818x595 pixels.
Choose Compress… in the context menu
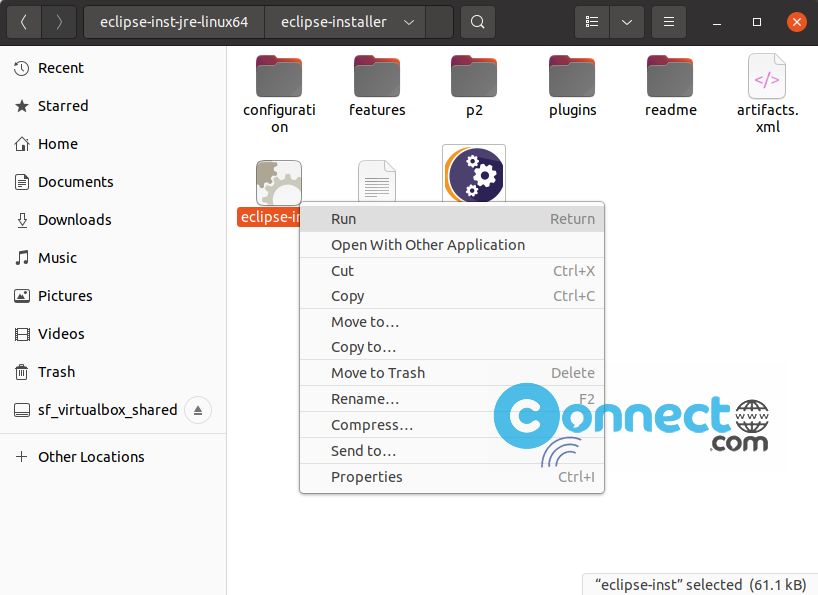click(x=452, y=425)
